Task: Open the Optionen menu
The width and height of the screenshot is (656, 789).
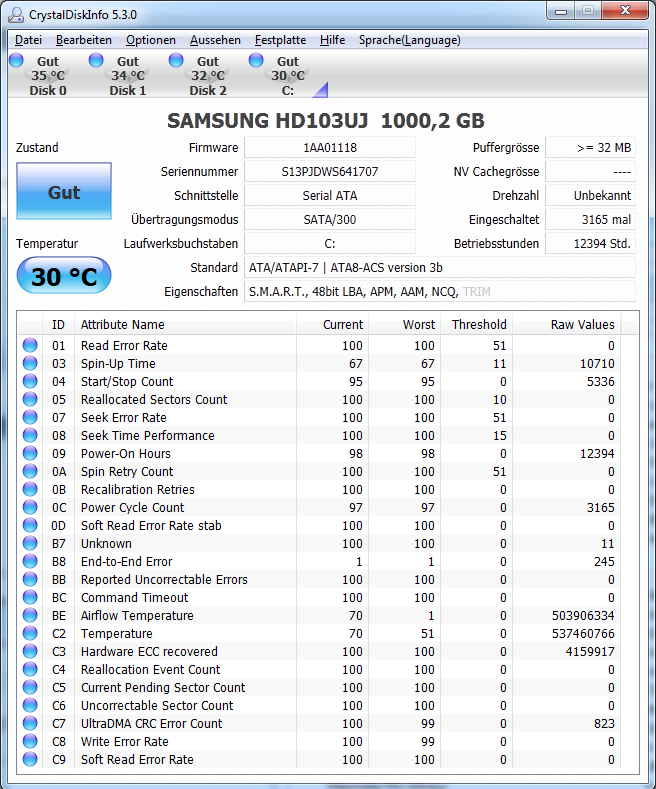Action: click(151, 40)
